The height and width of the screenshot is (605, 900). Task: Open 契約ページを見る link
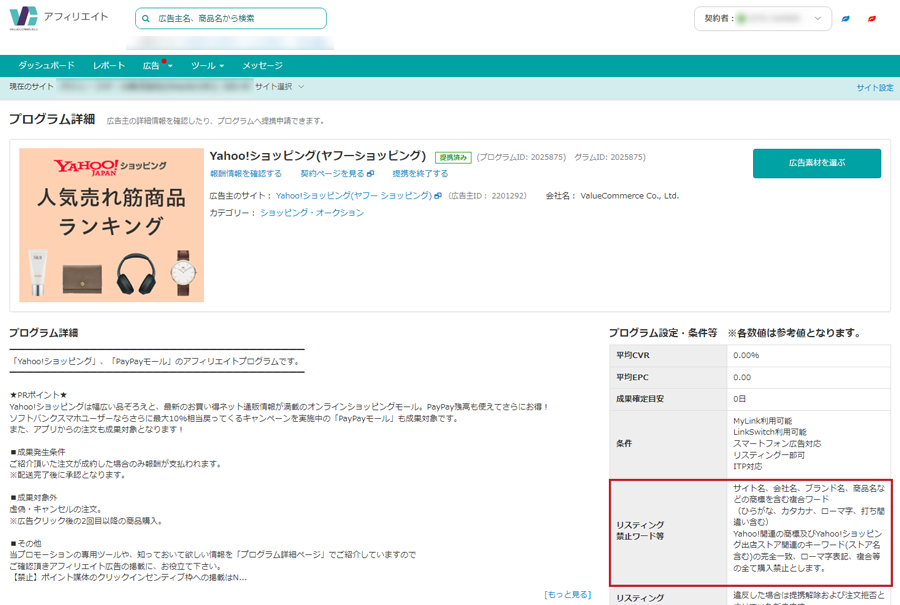tap(332, 173)
